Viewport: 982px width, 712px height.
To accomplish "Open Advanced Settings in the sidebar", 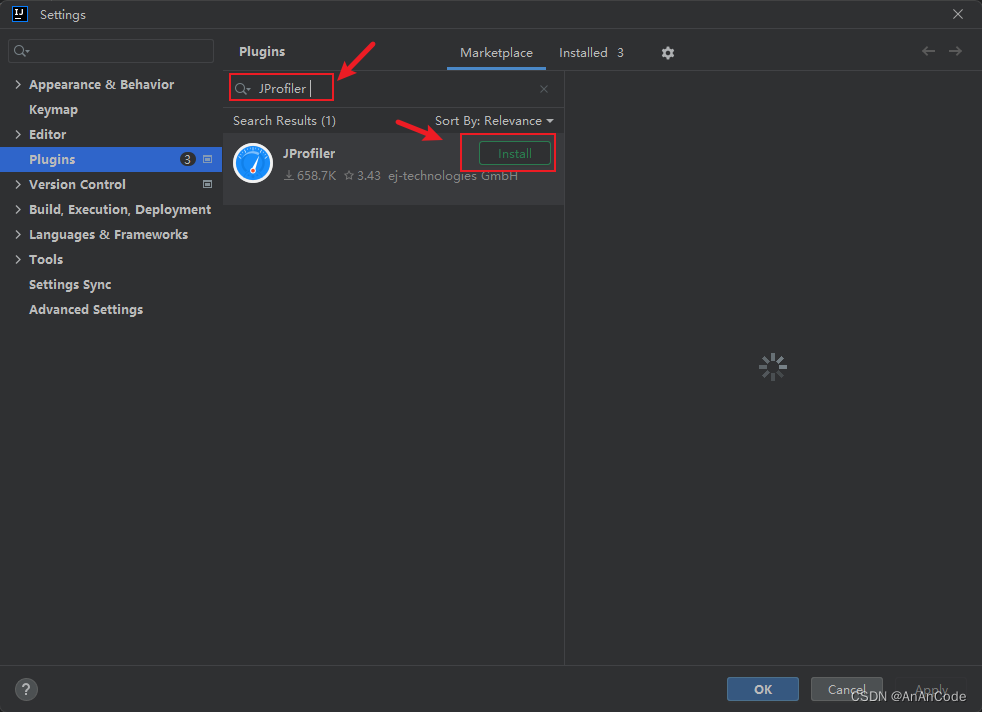I will point(86,310).
